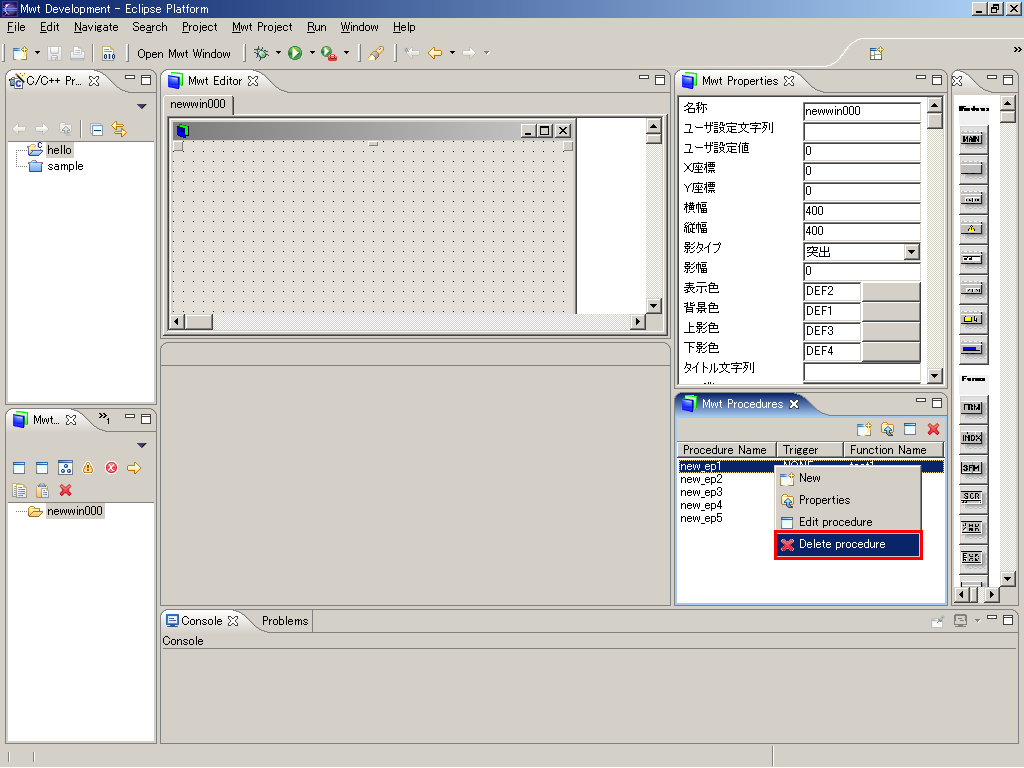Select the Console tab
This screenshot has height=768, width=1024.
[x=202, y=621]
